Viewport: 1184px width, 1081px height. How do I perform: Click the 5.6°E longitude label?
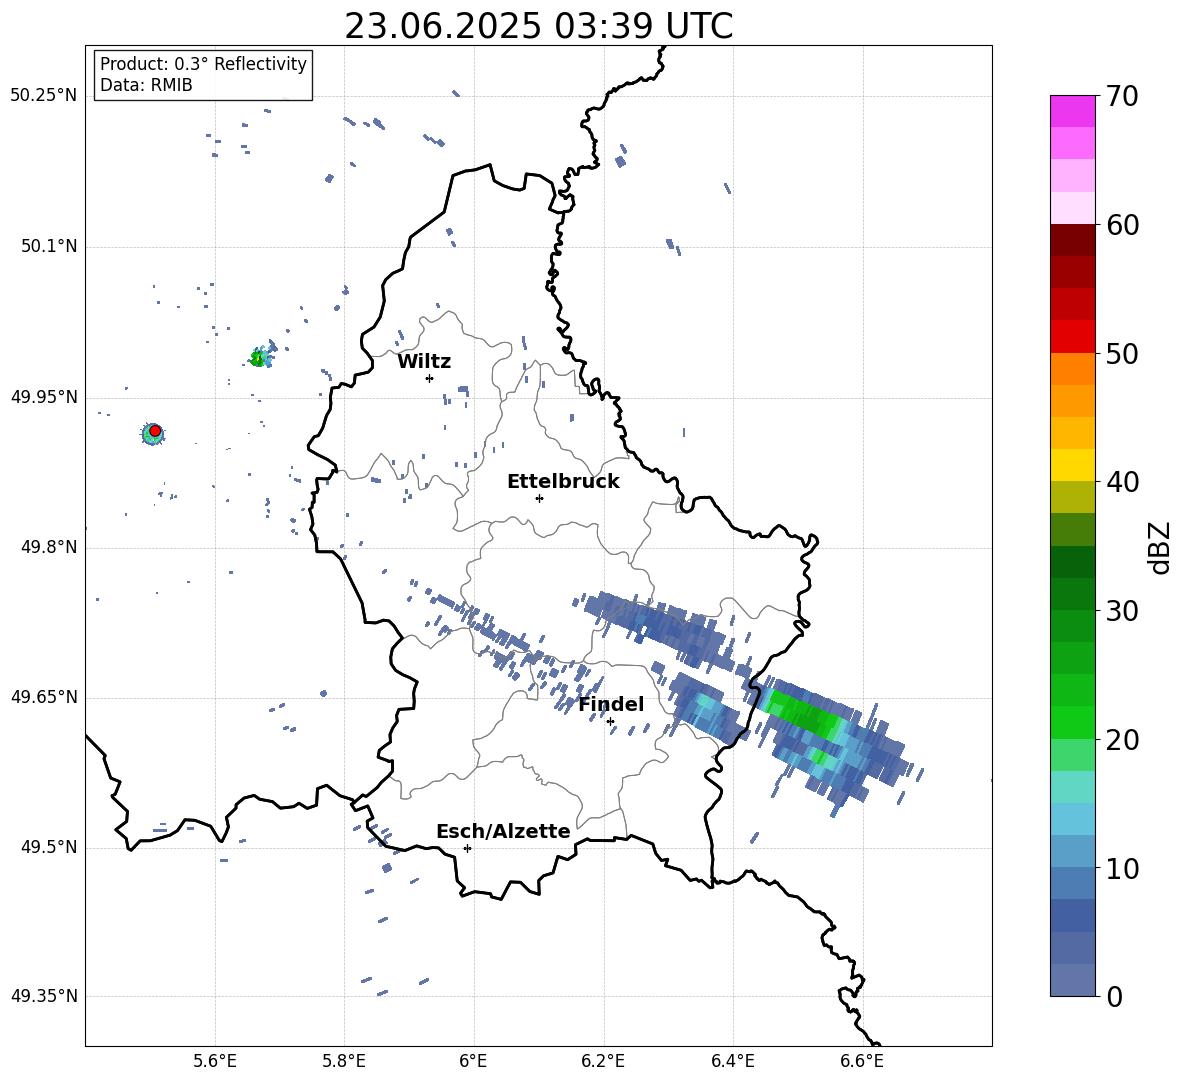coord(215,1061)
